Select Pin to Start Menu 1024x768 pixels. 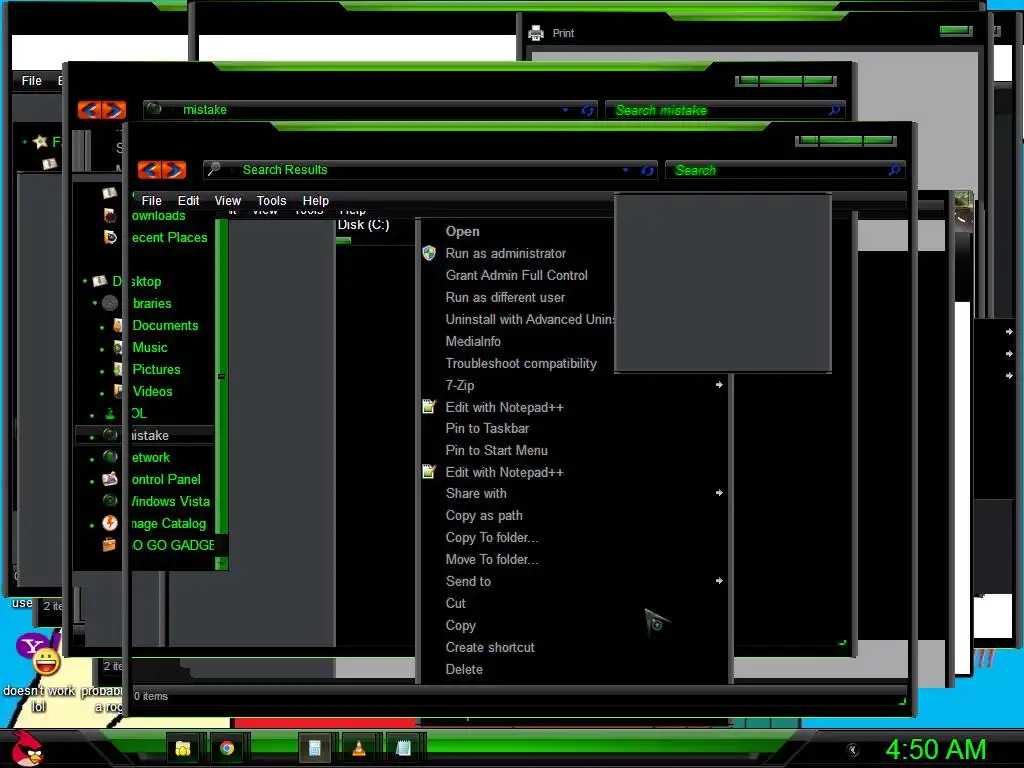496,451
